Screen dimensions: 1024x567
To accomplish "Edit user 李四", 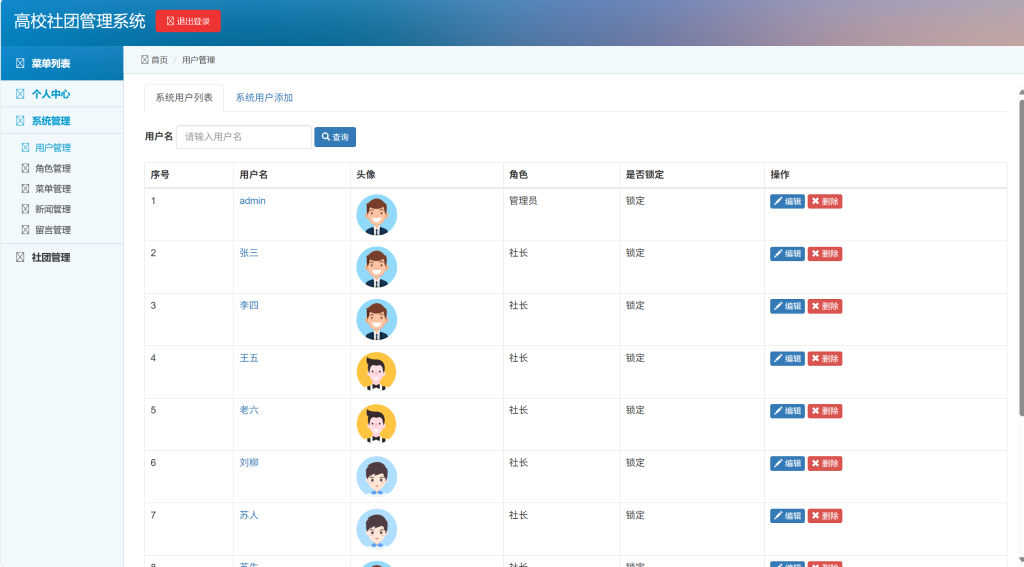I will (787, 306).
